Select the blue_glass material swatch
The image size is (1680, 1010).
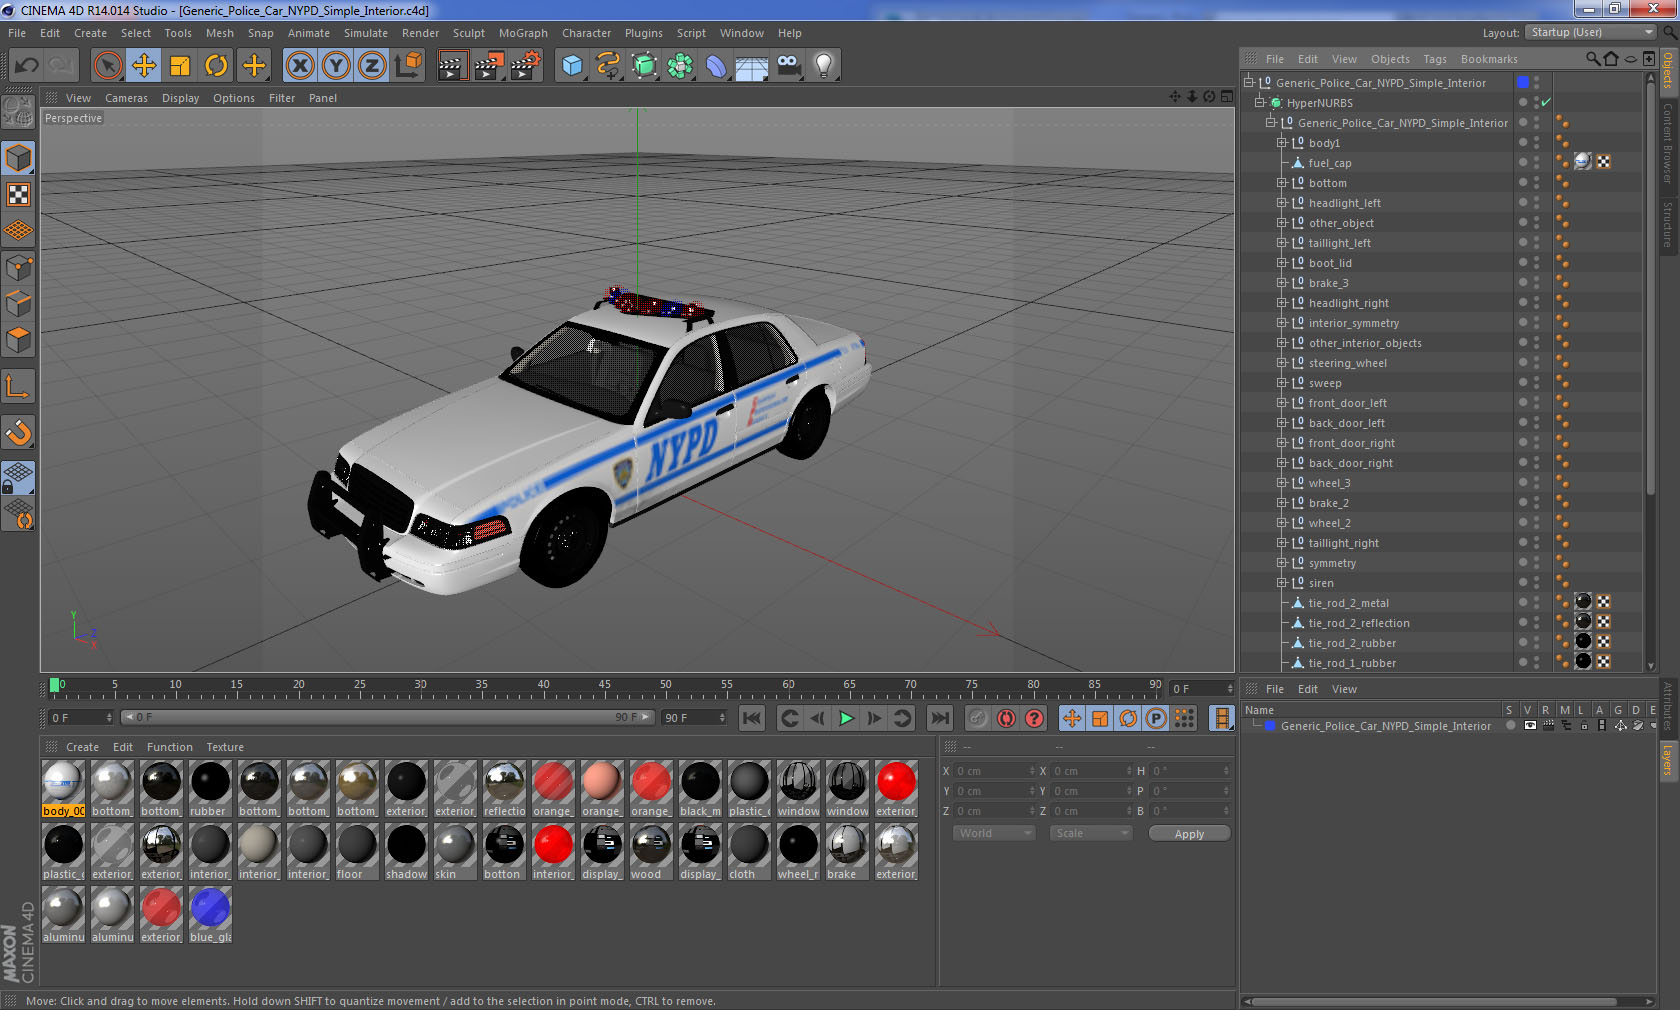210,908
